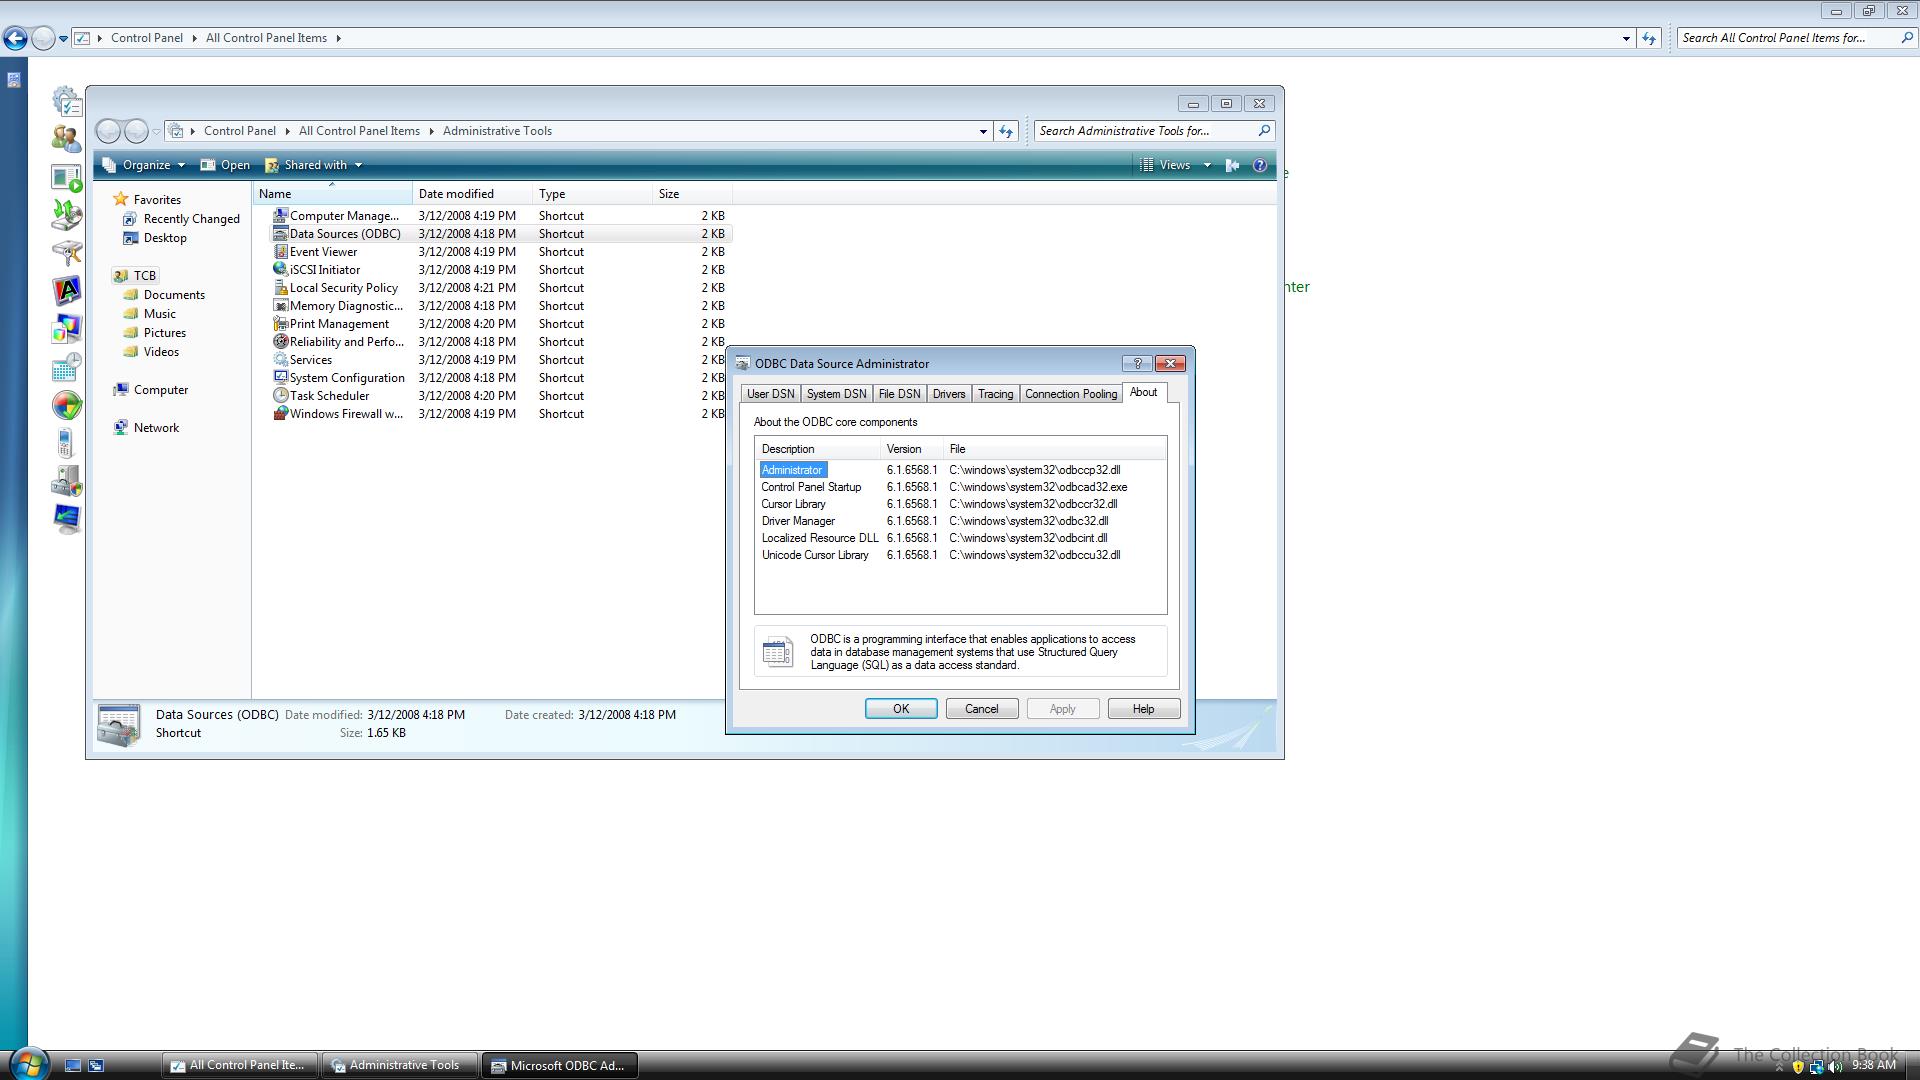Image resolution: width=1920 pixels, height=1080 pixels.
Task: Click the Computer Management file icon
Action: 281,216
